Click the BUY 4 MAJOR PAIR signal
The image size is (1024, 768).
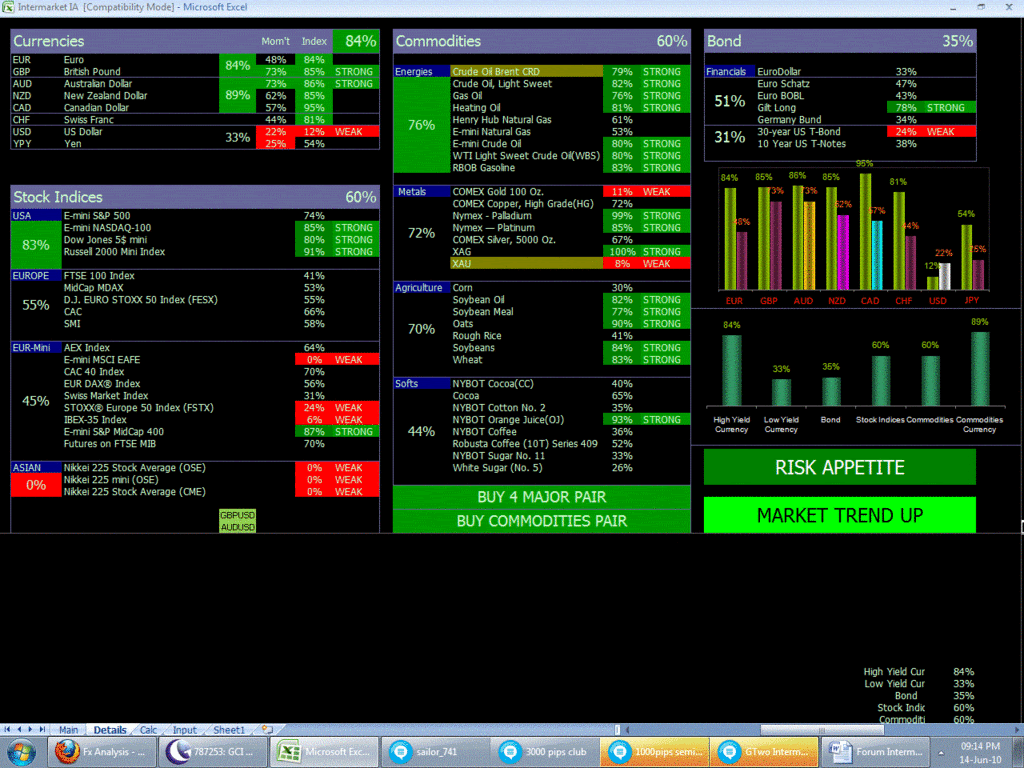point(541,497)
